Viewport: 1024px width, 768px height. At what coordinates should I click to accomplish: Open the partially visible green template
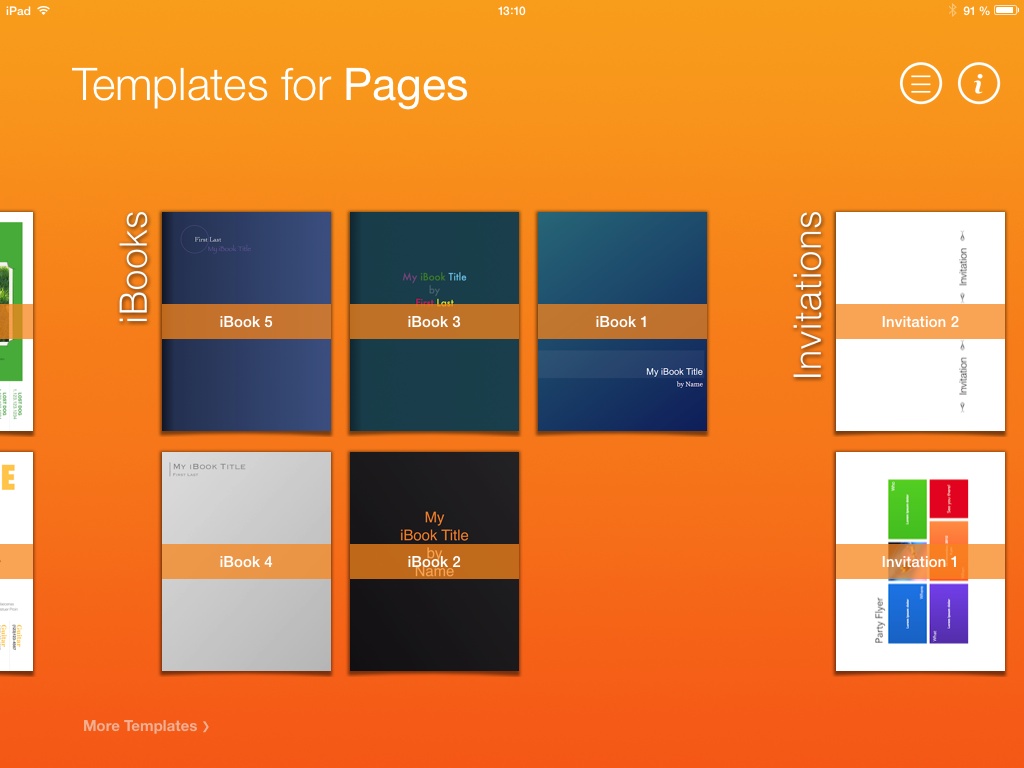coord(16,322)
